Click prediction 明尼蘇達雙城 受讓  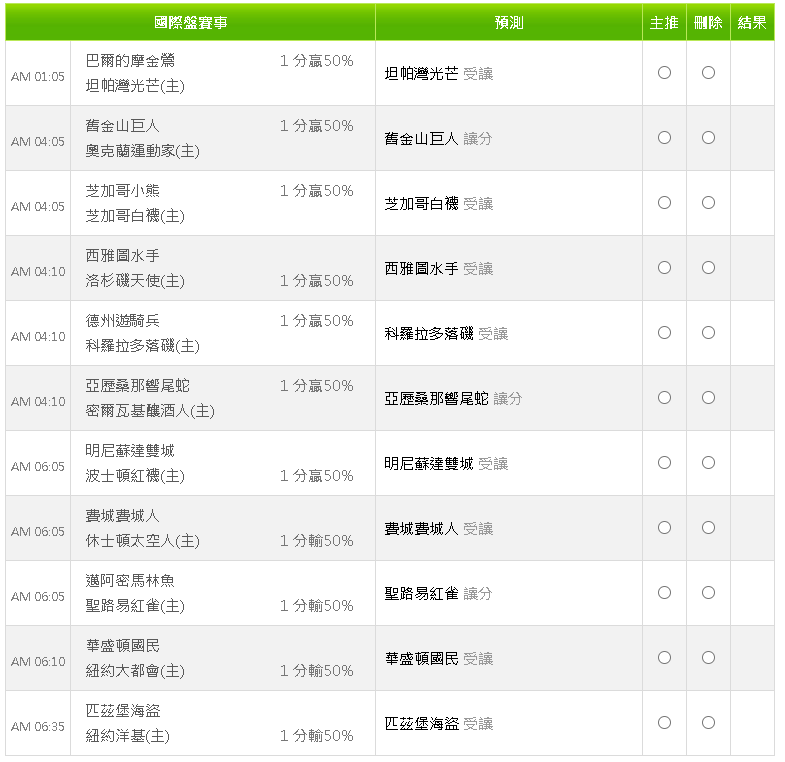click(x=447, y=464)
